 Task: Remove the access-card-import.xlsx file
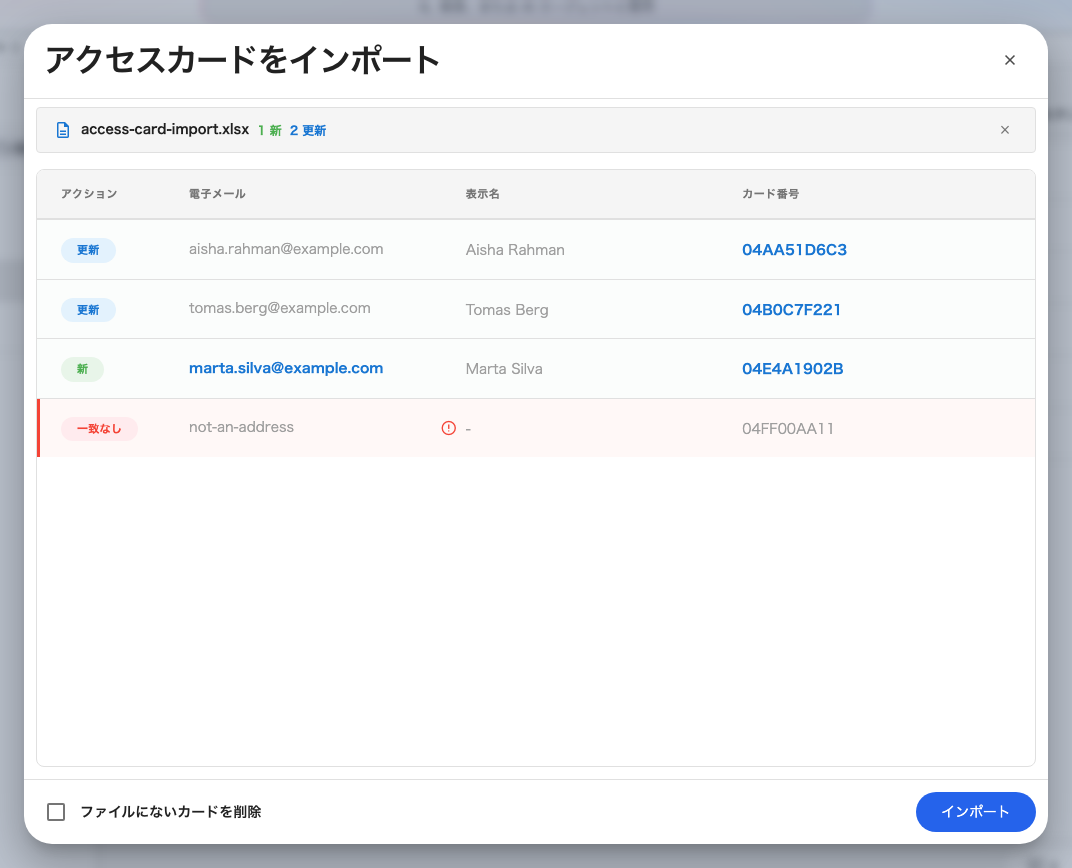[x=1004, y=130]
